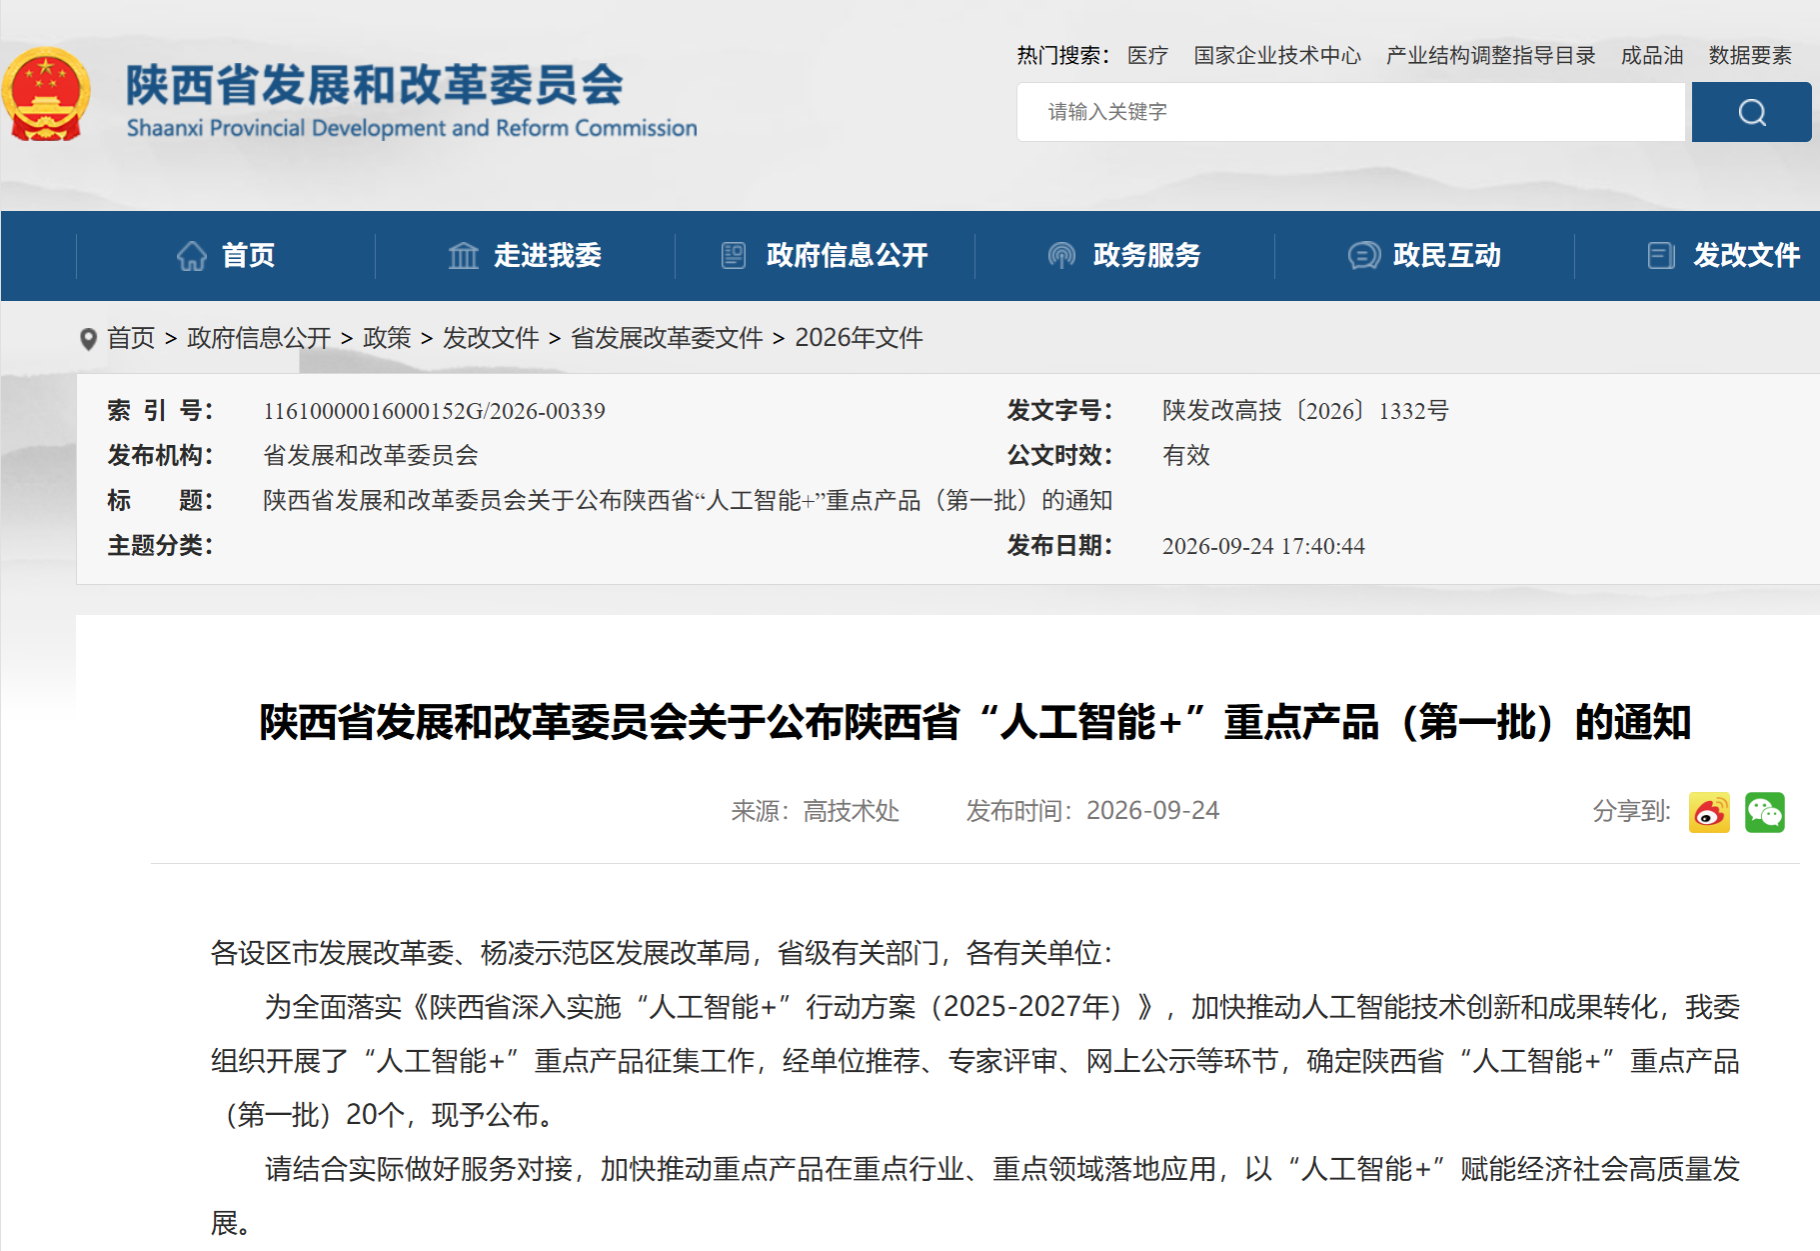Click the 医疗 hot search link
The height and width of the screenshot is (1251, 1820).
(x=1147, y=55)
